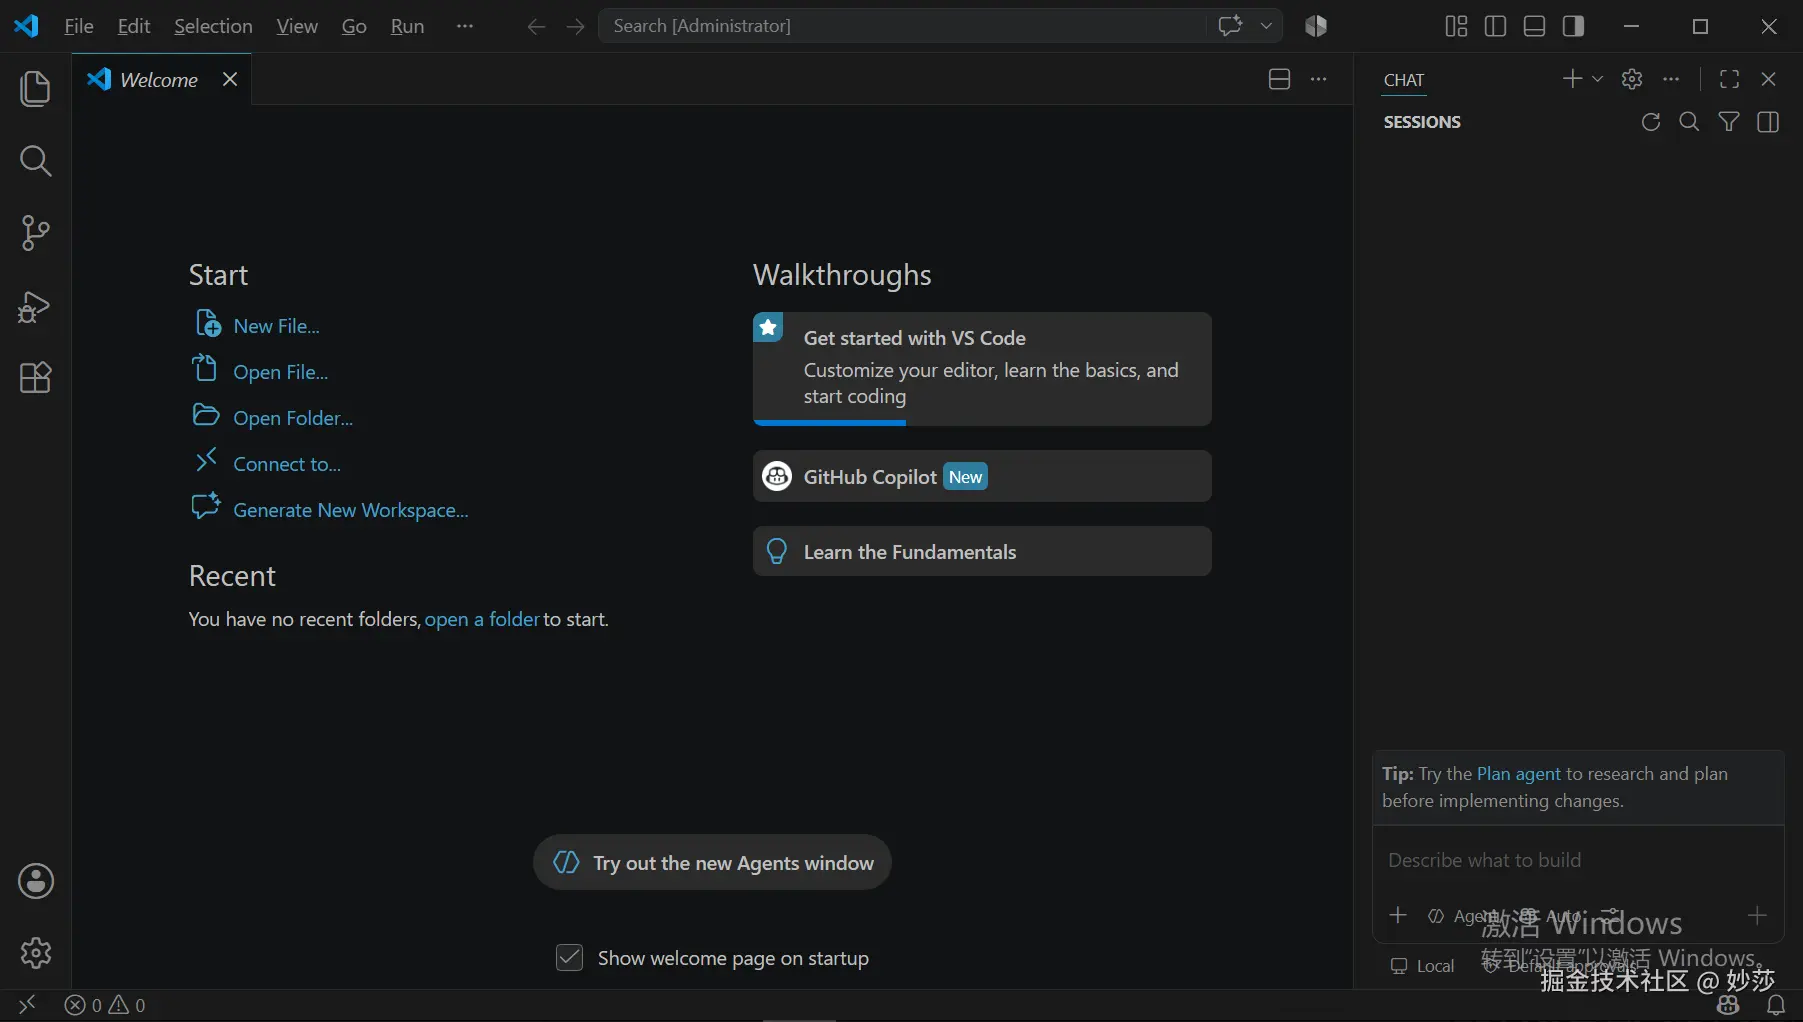Filter chat sessions

click(1729, 122)
